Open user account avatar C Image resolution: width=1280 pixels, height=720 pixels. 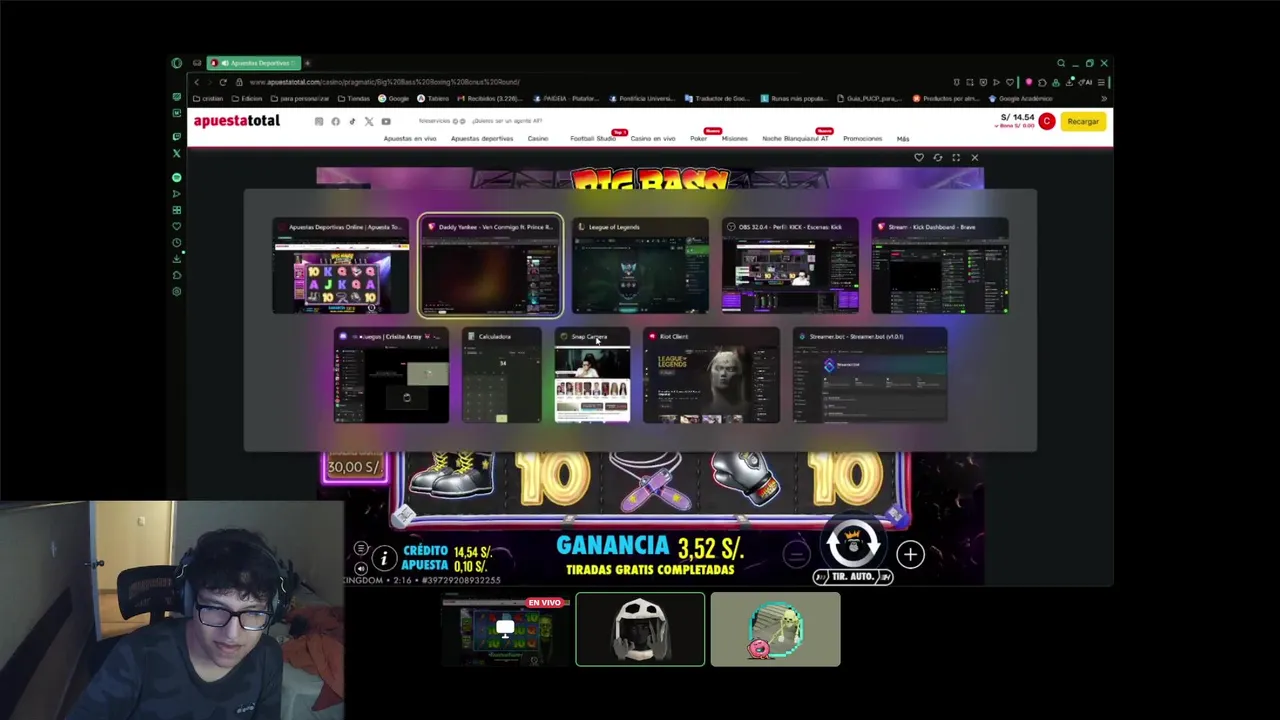pos(1046,122)
